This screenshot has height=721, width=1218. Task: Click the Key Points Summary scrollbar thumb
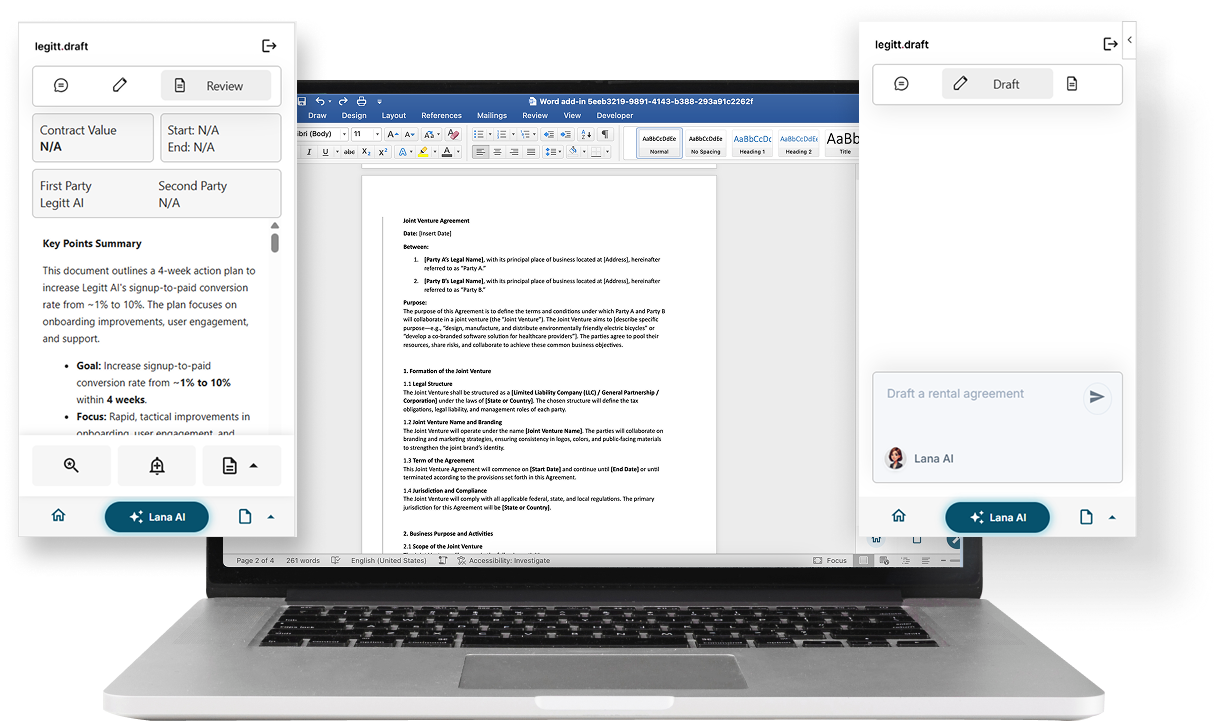click(275, 242)
